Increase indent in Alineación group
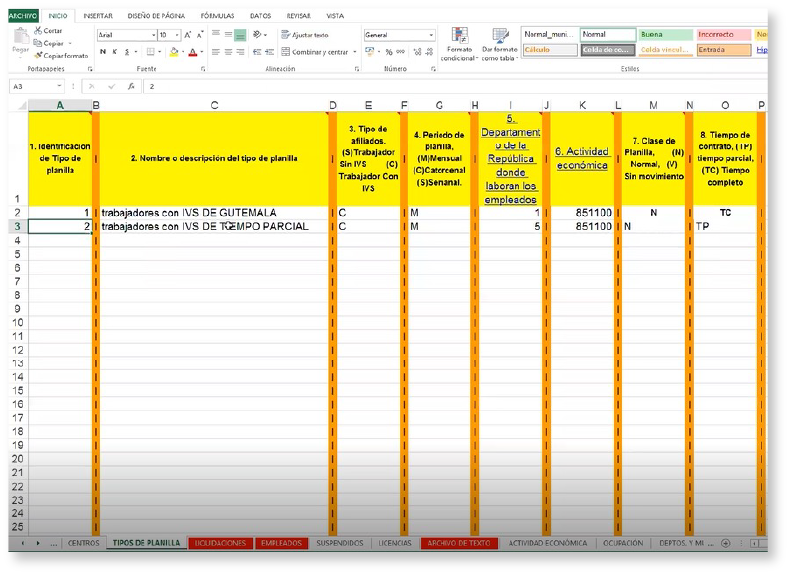790x575 pixels. 270,52
